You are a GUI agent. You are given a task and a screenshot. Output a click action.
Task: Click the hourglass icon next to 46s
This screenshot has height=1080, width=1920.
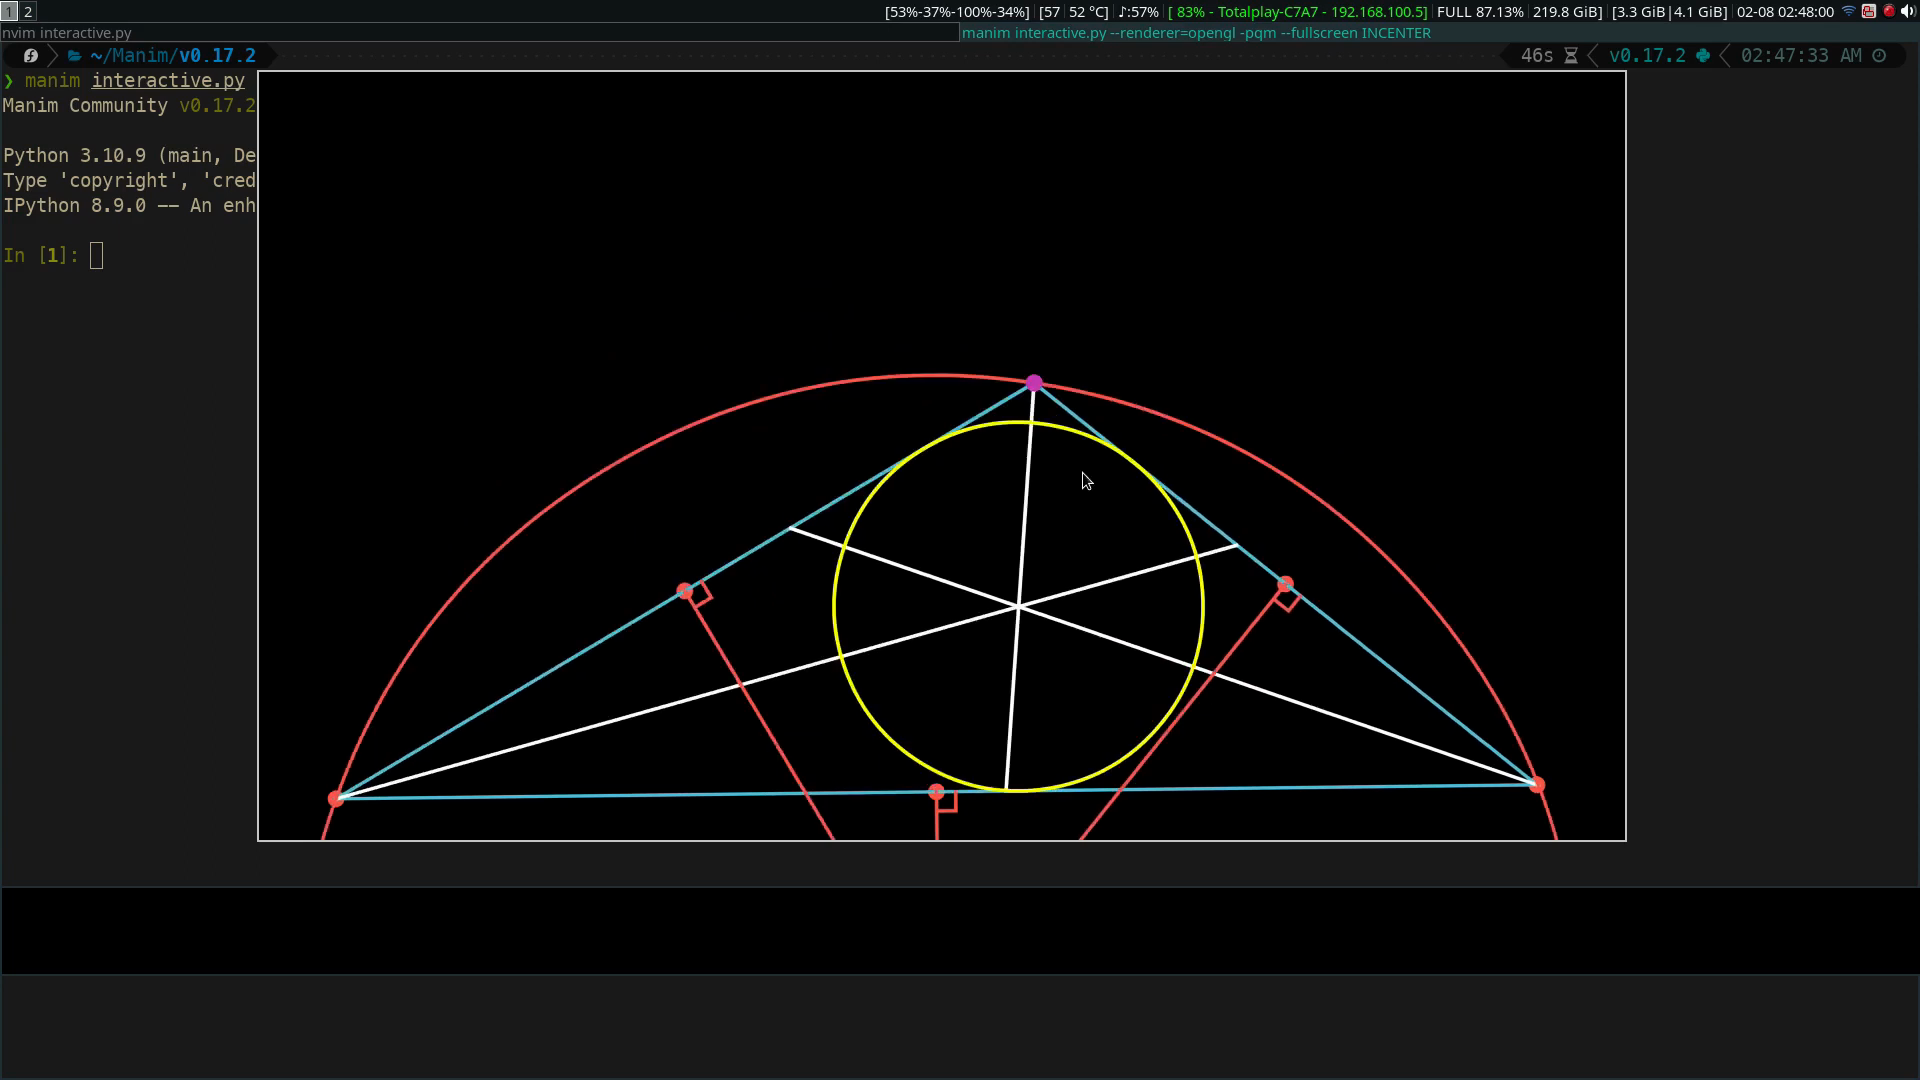tap(1571, 56)
